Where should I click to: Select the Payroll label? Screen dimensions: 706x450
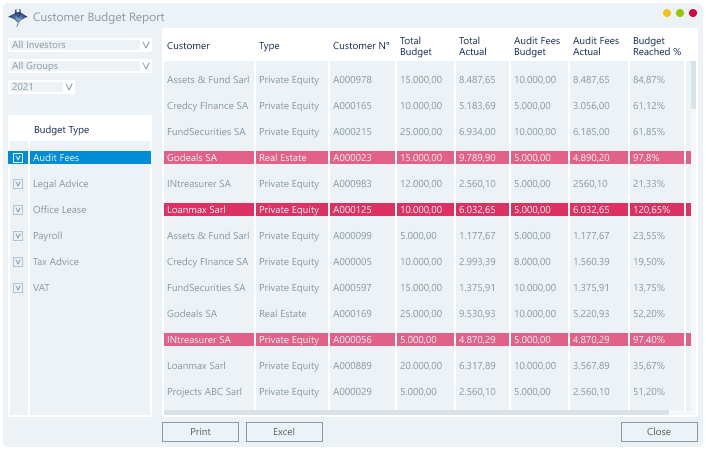[x=48, y=236]
